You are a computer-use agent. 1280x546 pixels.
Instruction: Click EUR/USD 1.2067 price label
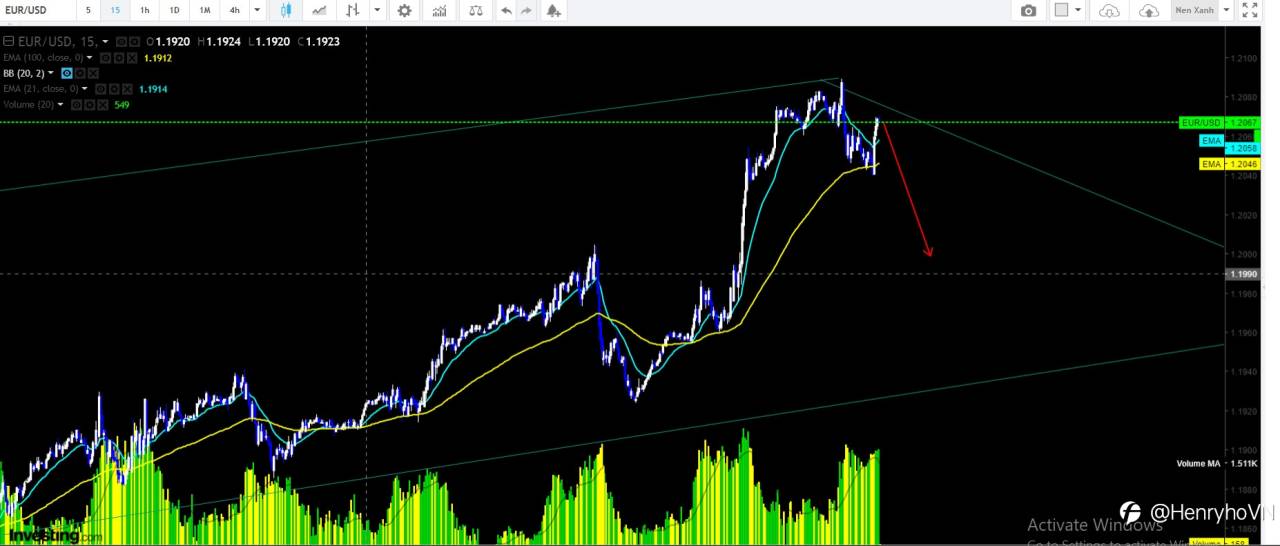click(x=1219, y=122)
